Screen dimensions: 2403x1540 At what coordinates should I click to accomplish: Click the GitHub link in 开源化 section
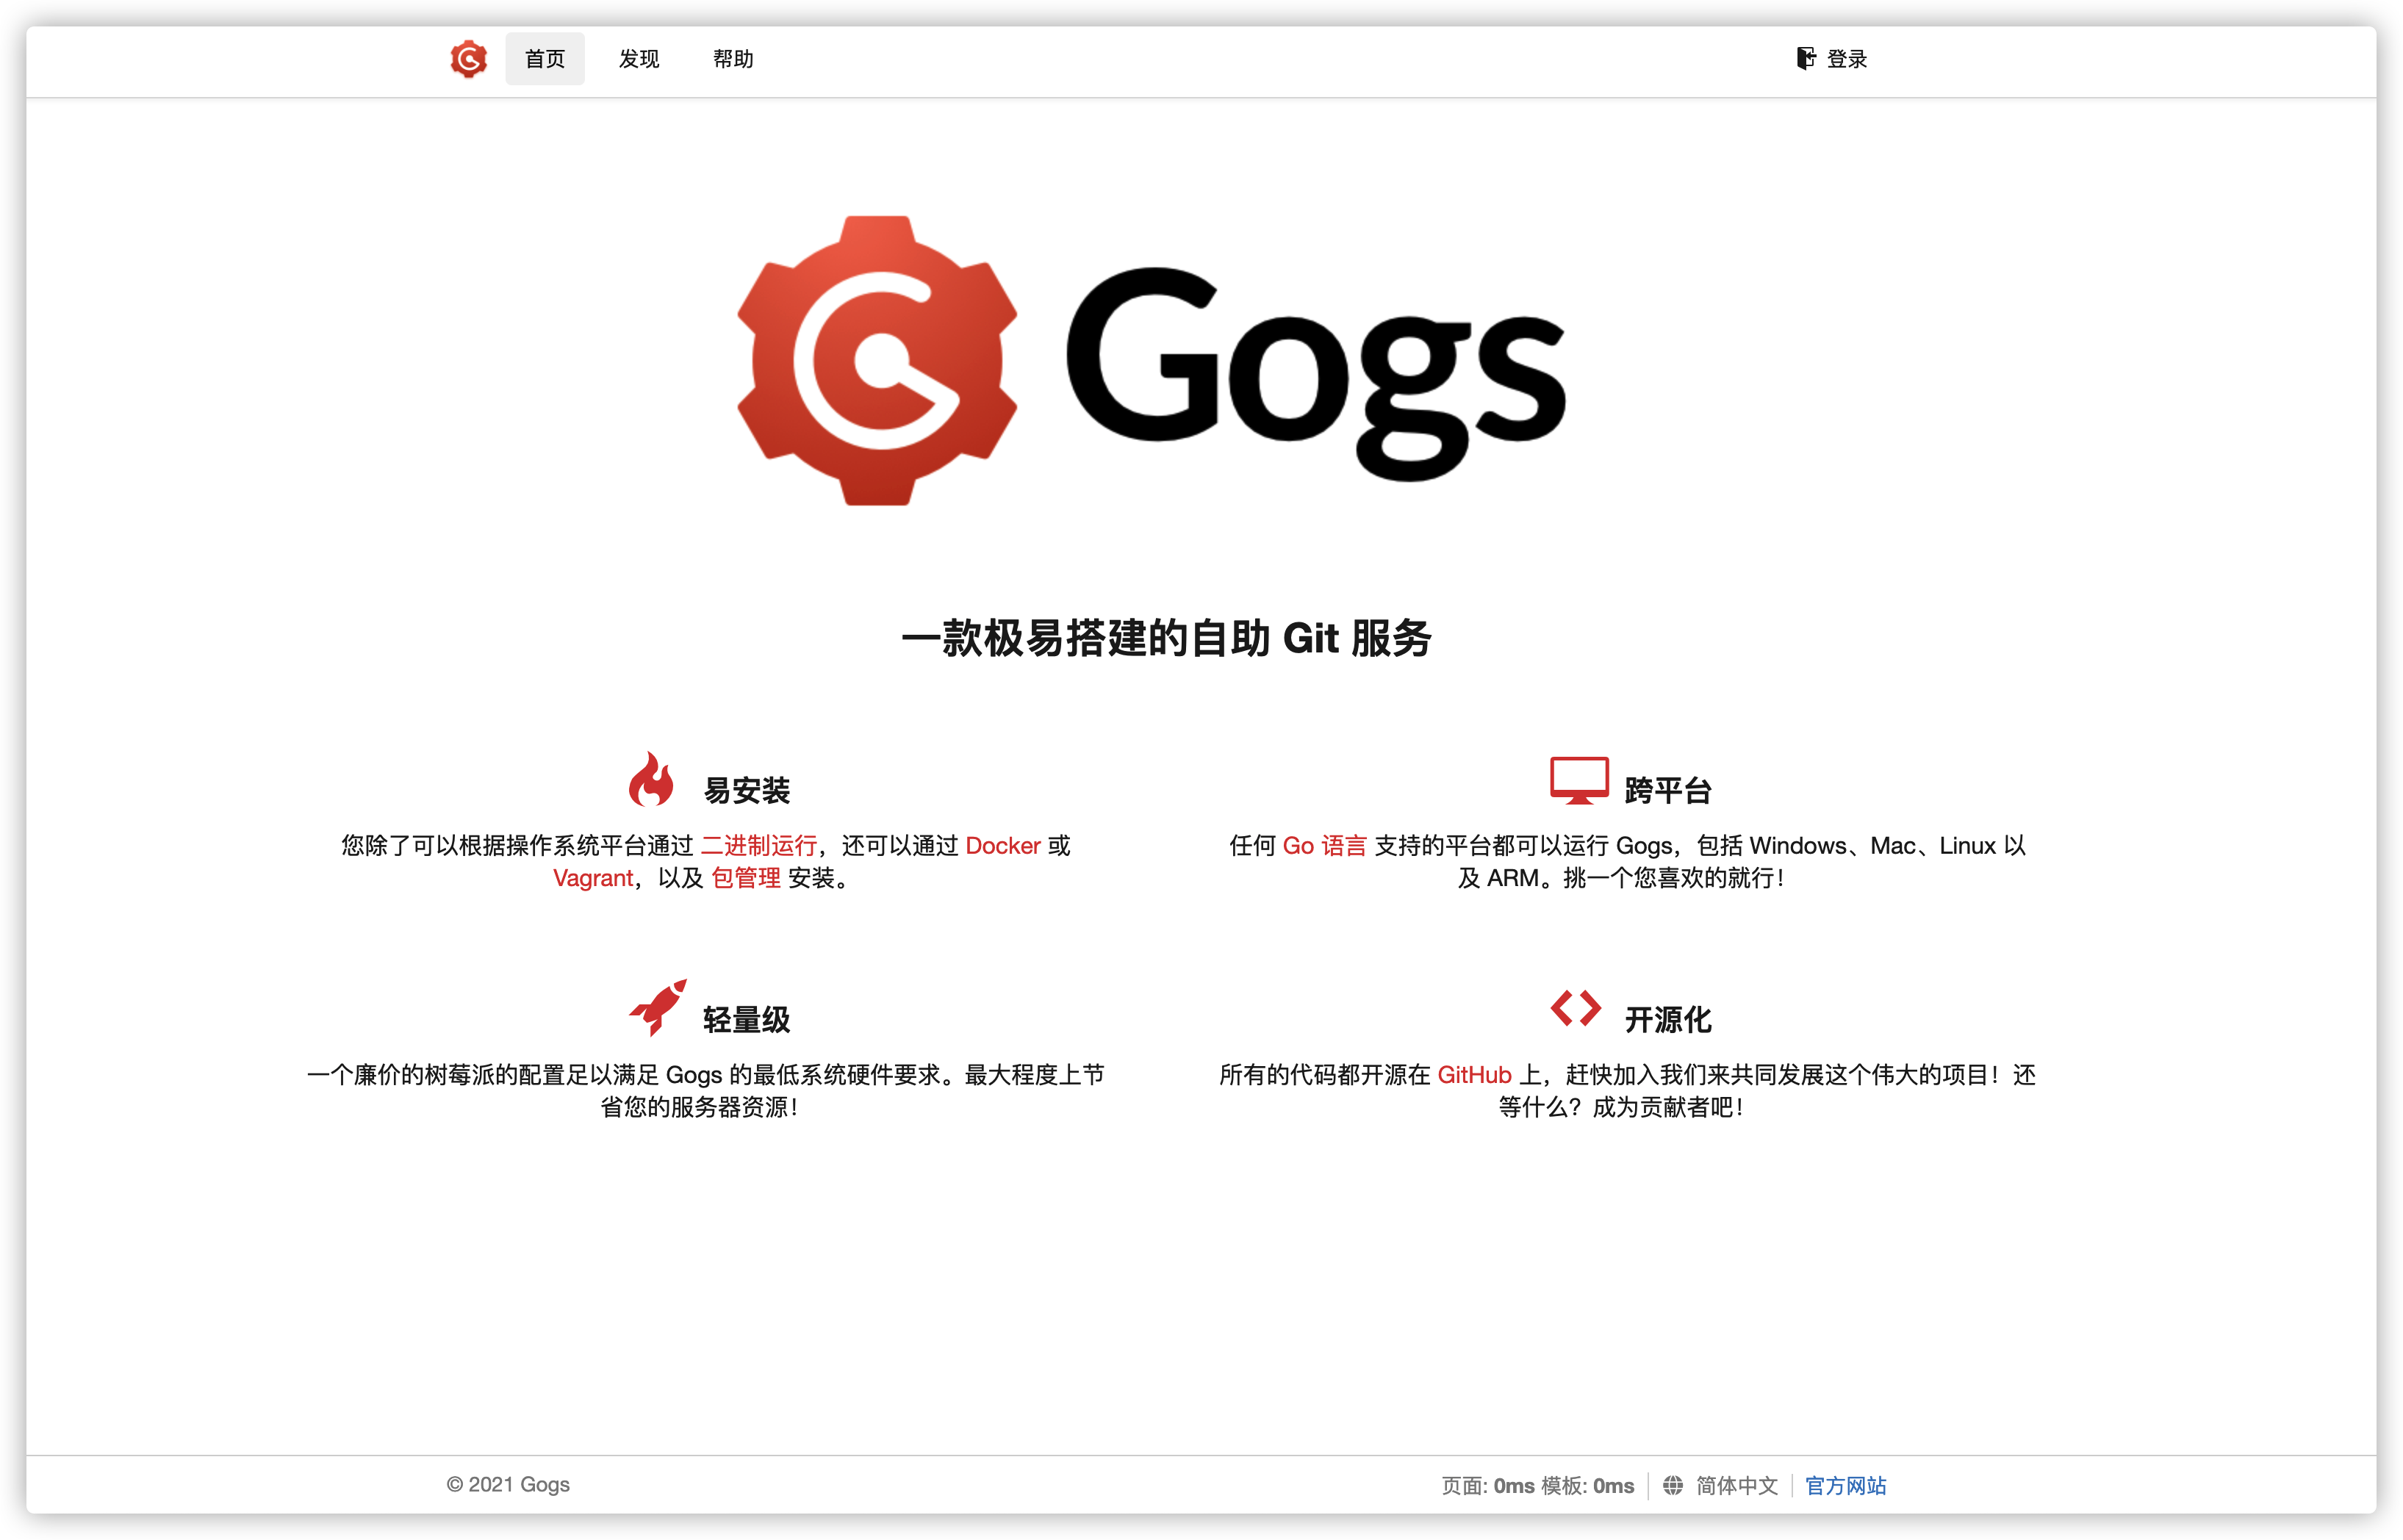point(1475,1075)
